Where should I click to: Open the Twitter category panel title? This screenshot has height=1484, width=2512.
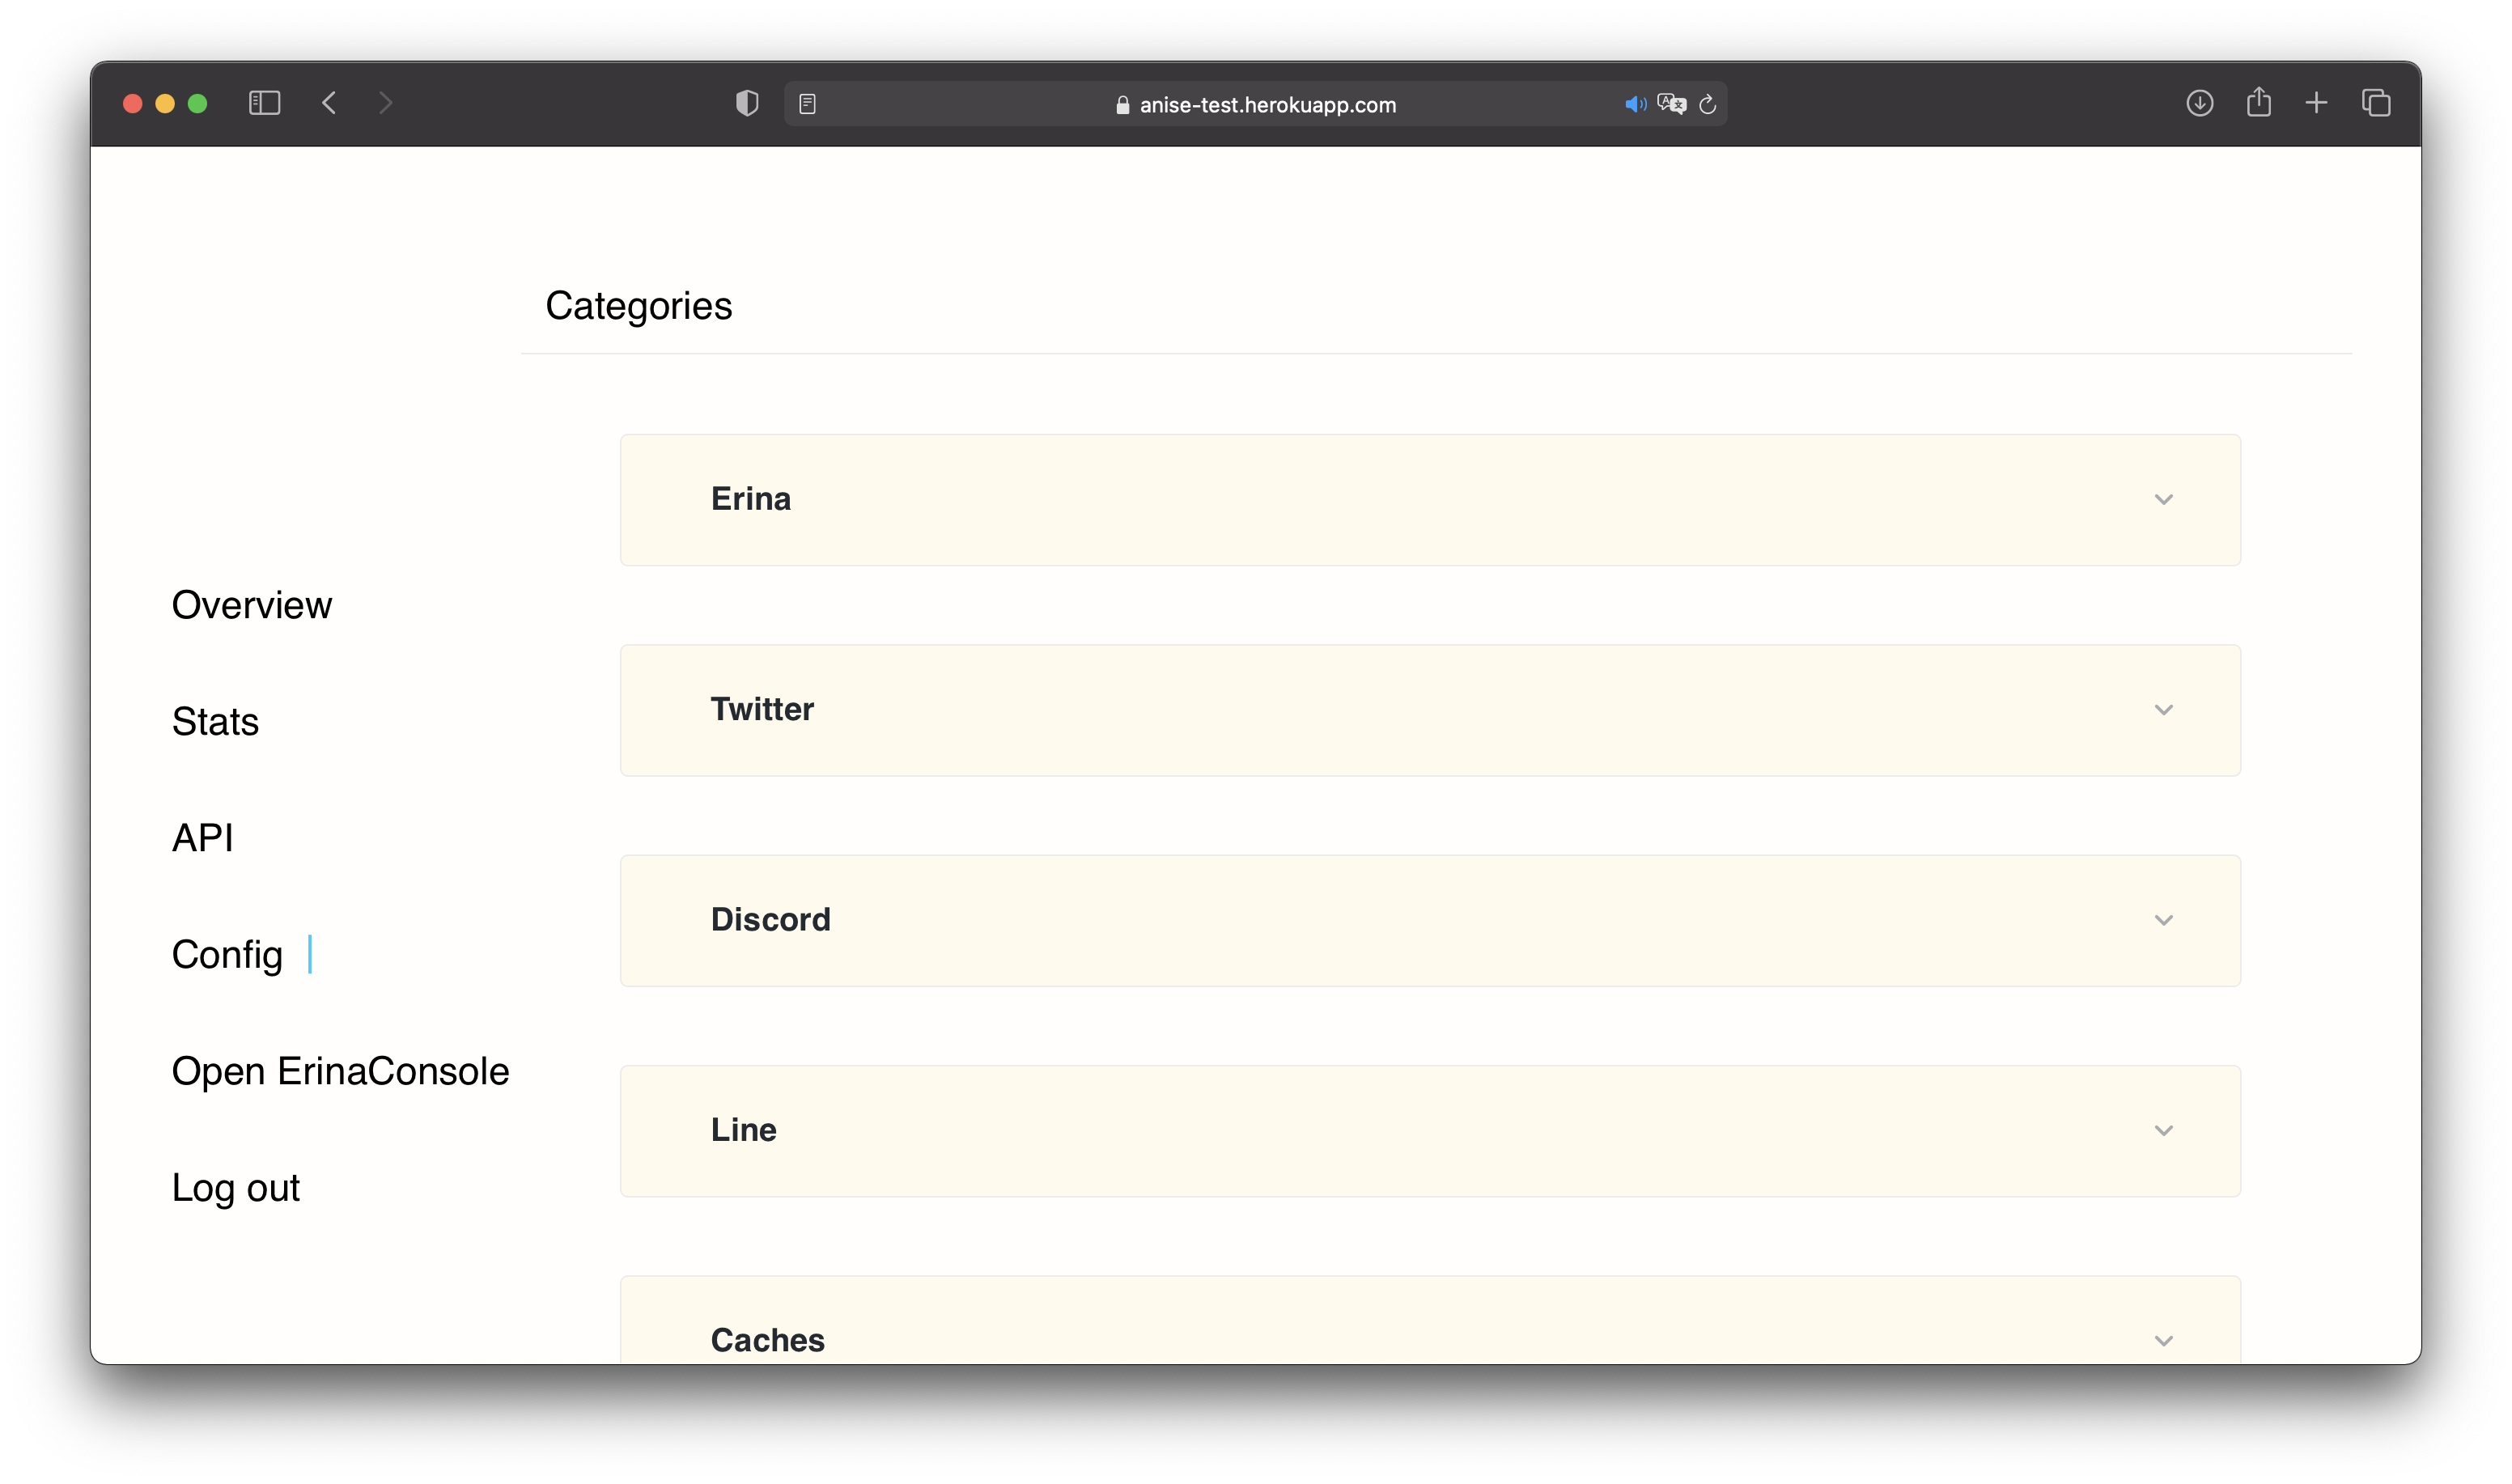[762, 709]
